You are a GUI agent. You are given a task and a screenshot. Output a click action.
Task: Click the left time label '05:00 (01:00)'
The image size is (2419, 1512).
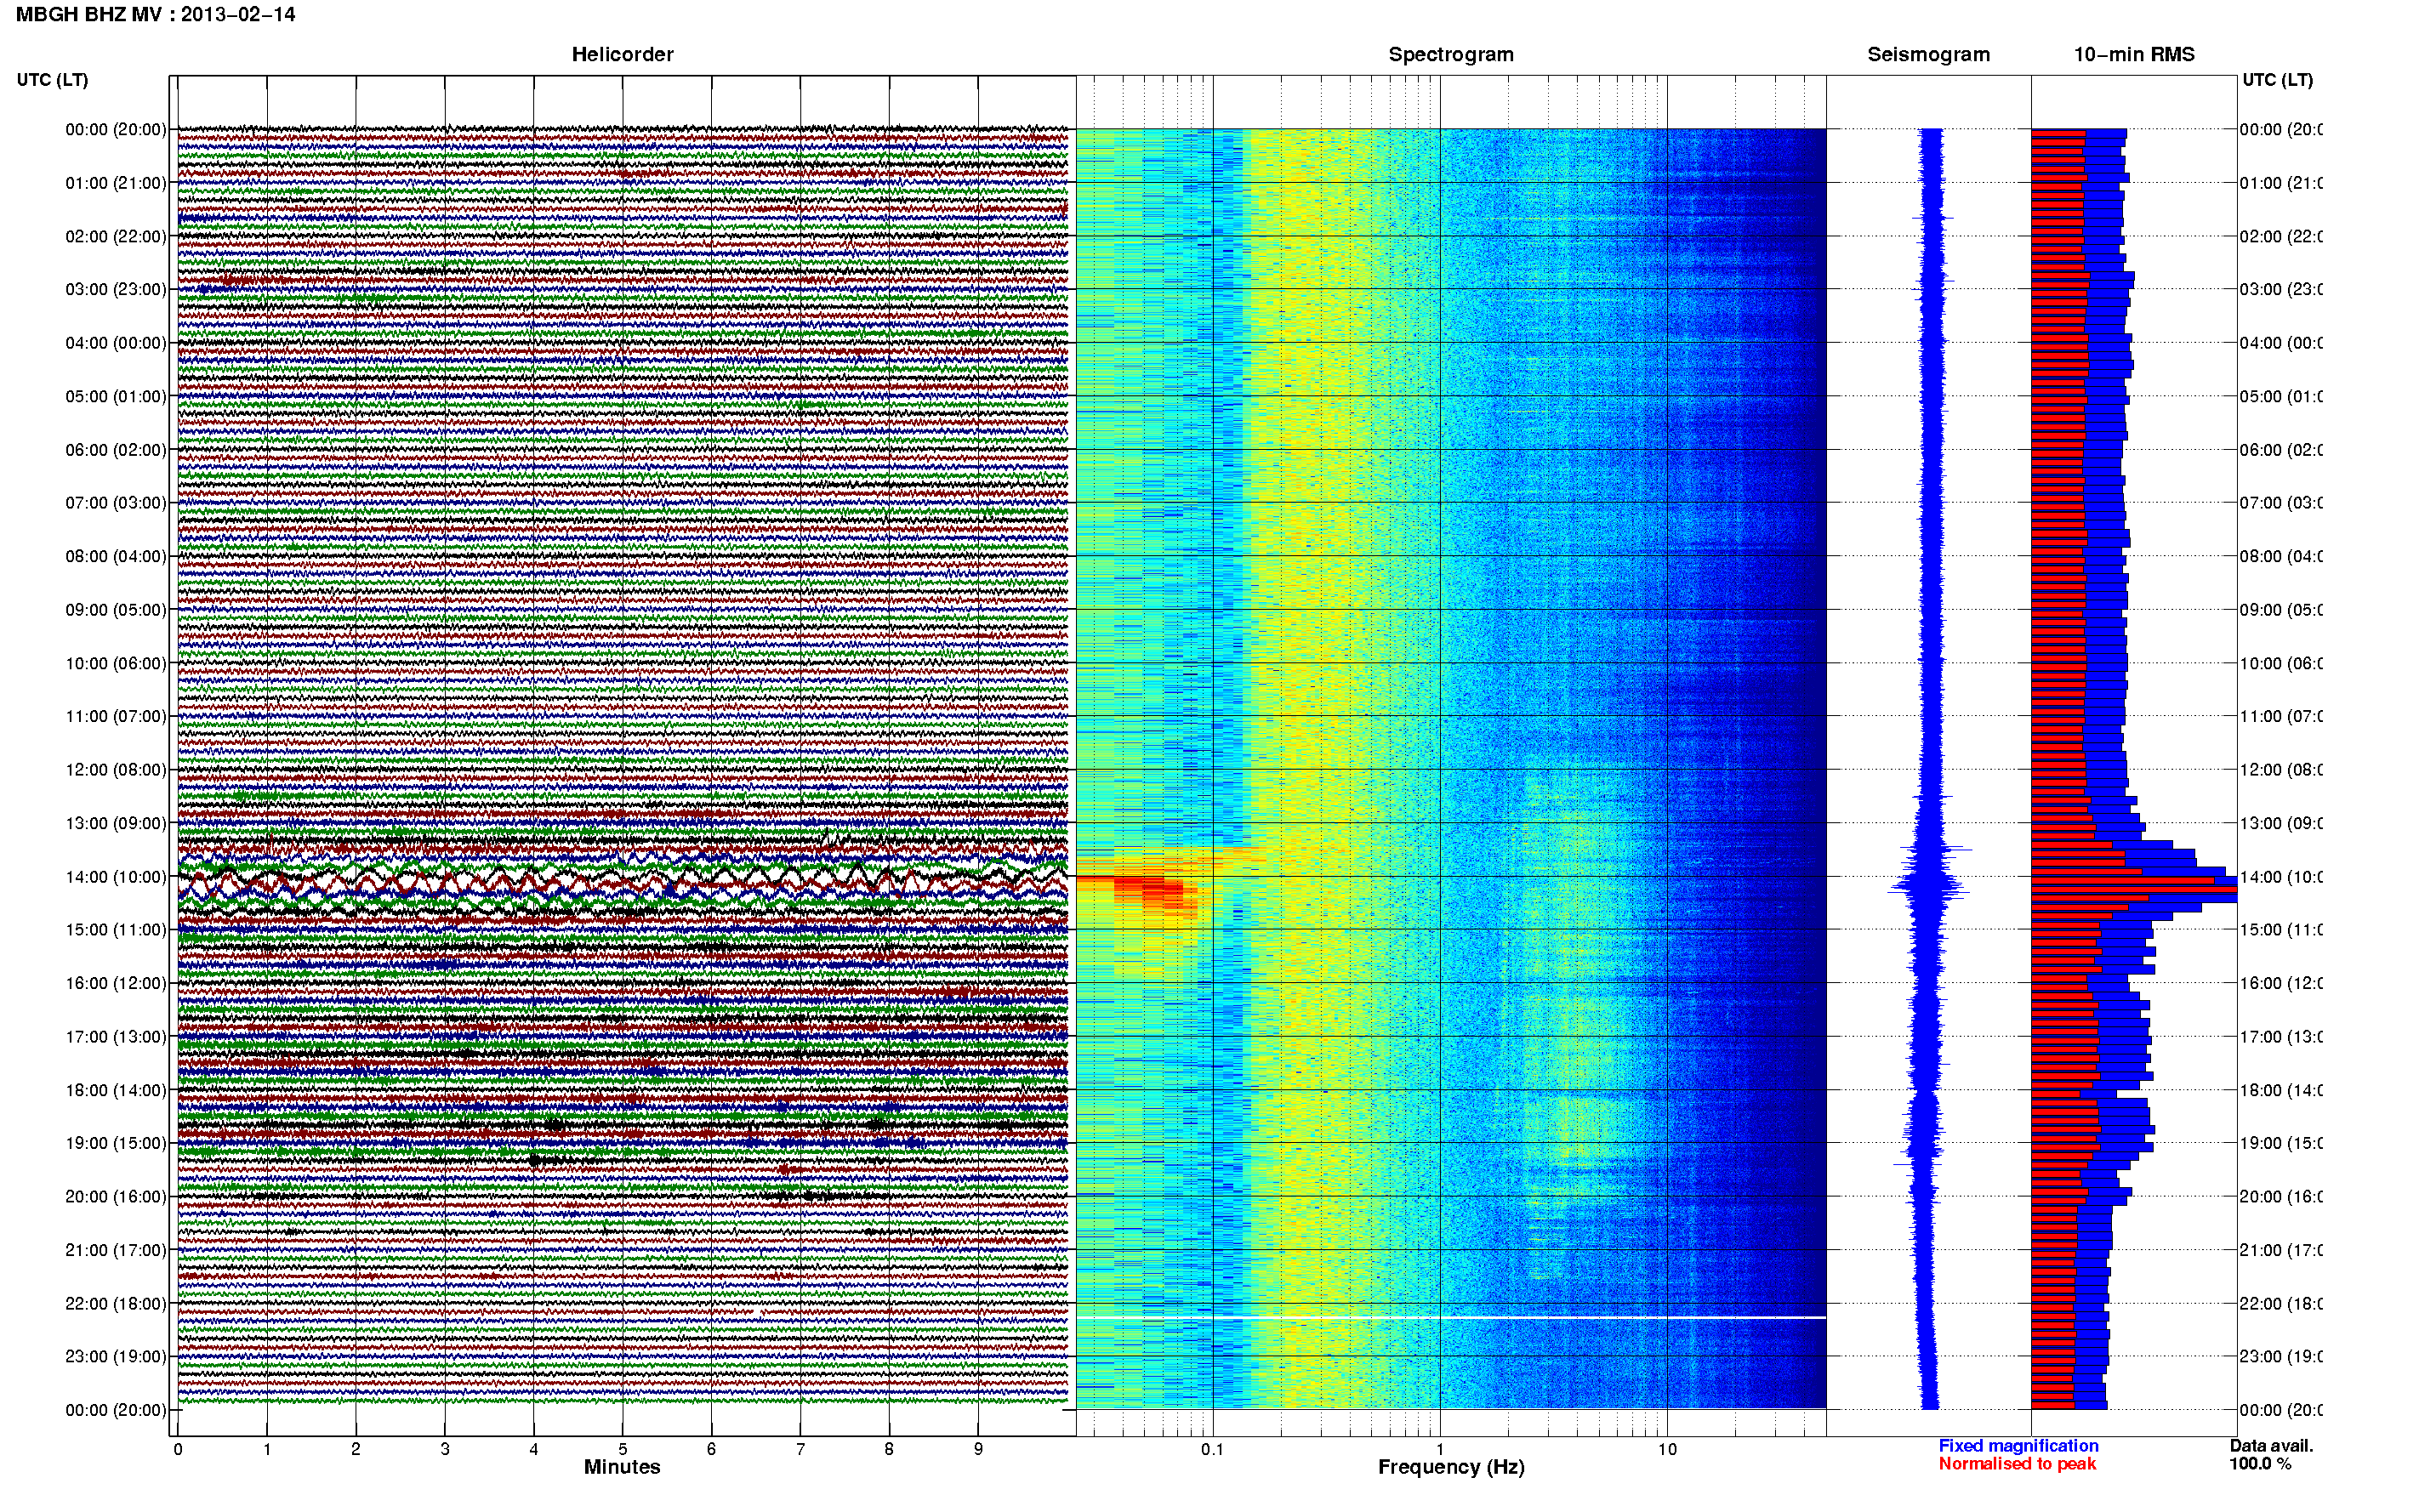pyautogui.click(x=116, y=396)
